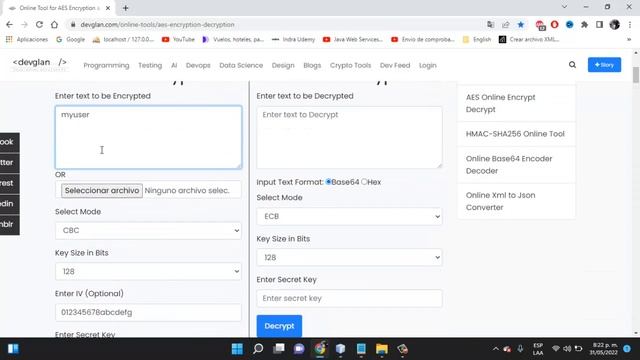Screen dimensions: 640x360
Task: Open the Chrome profile avatar
Action: point(615,24)
